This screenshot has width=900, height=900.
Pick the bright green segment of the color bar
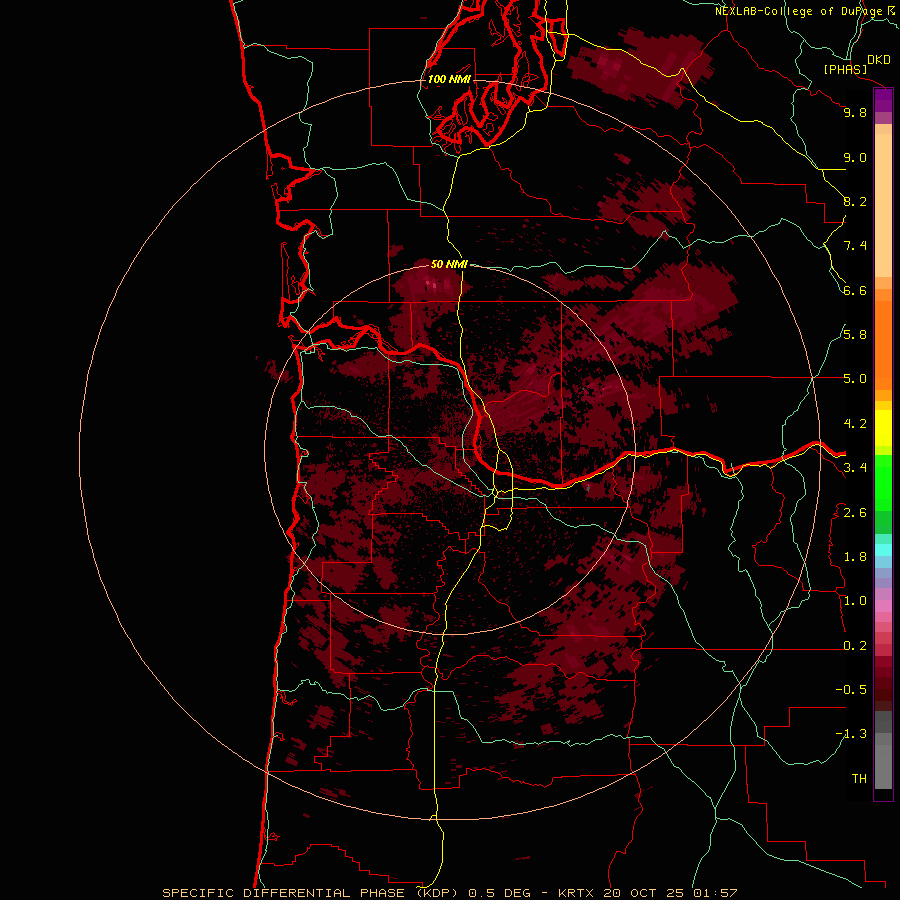883,484
